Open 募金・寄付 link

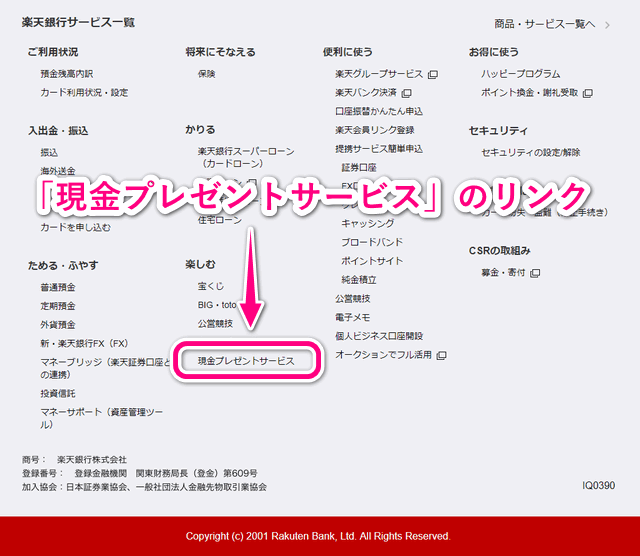click(503, 273)
